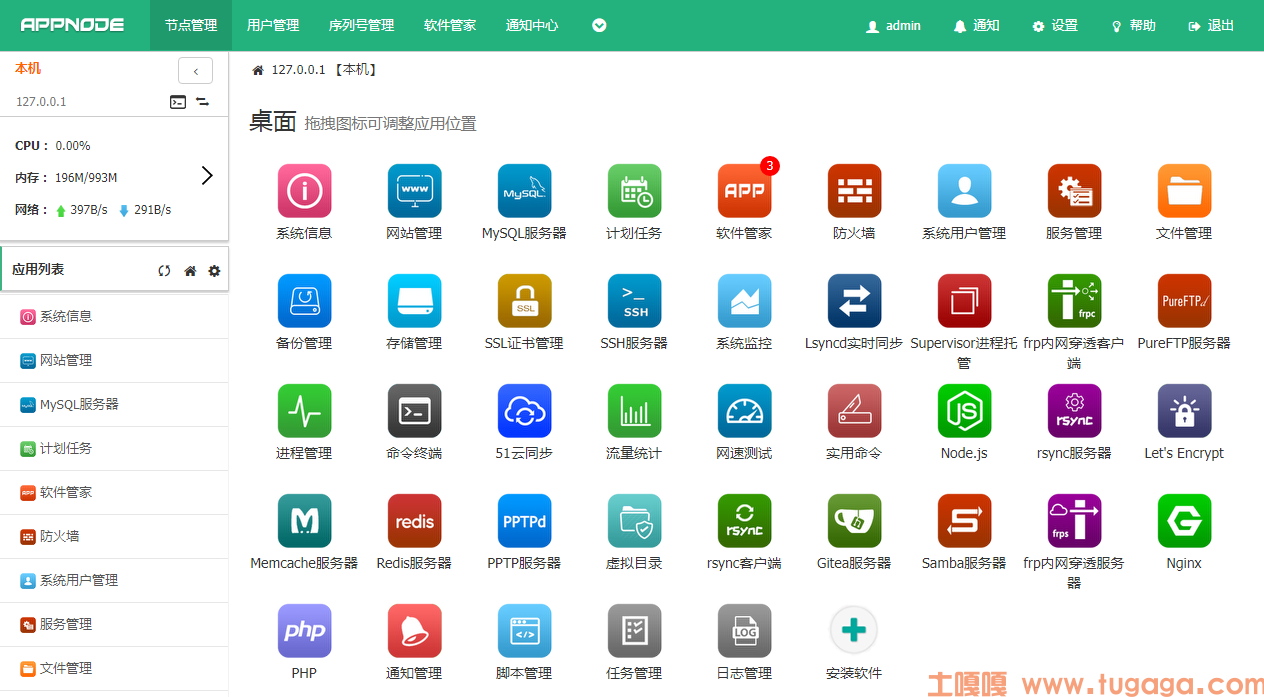Open the PHP app icon
This screenshot has height=697, width=1264.
[x=304, y=631]
